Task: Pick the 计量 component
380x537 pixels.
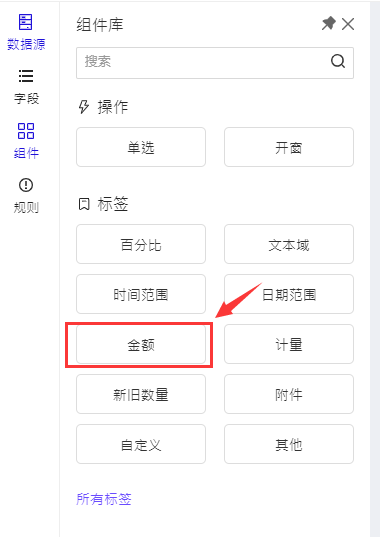Action: click(x=289, y=344)
